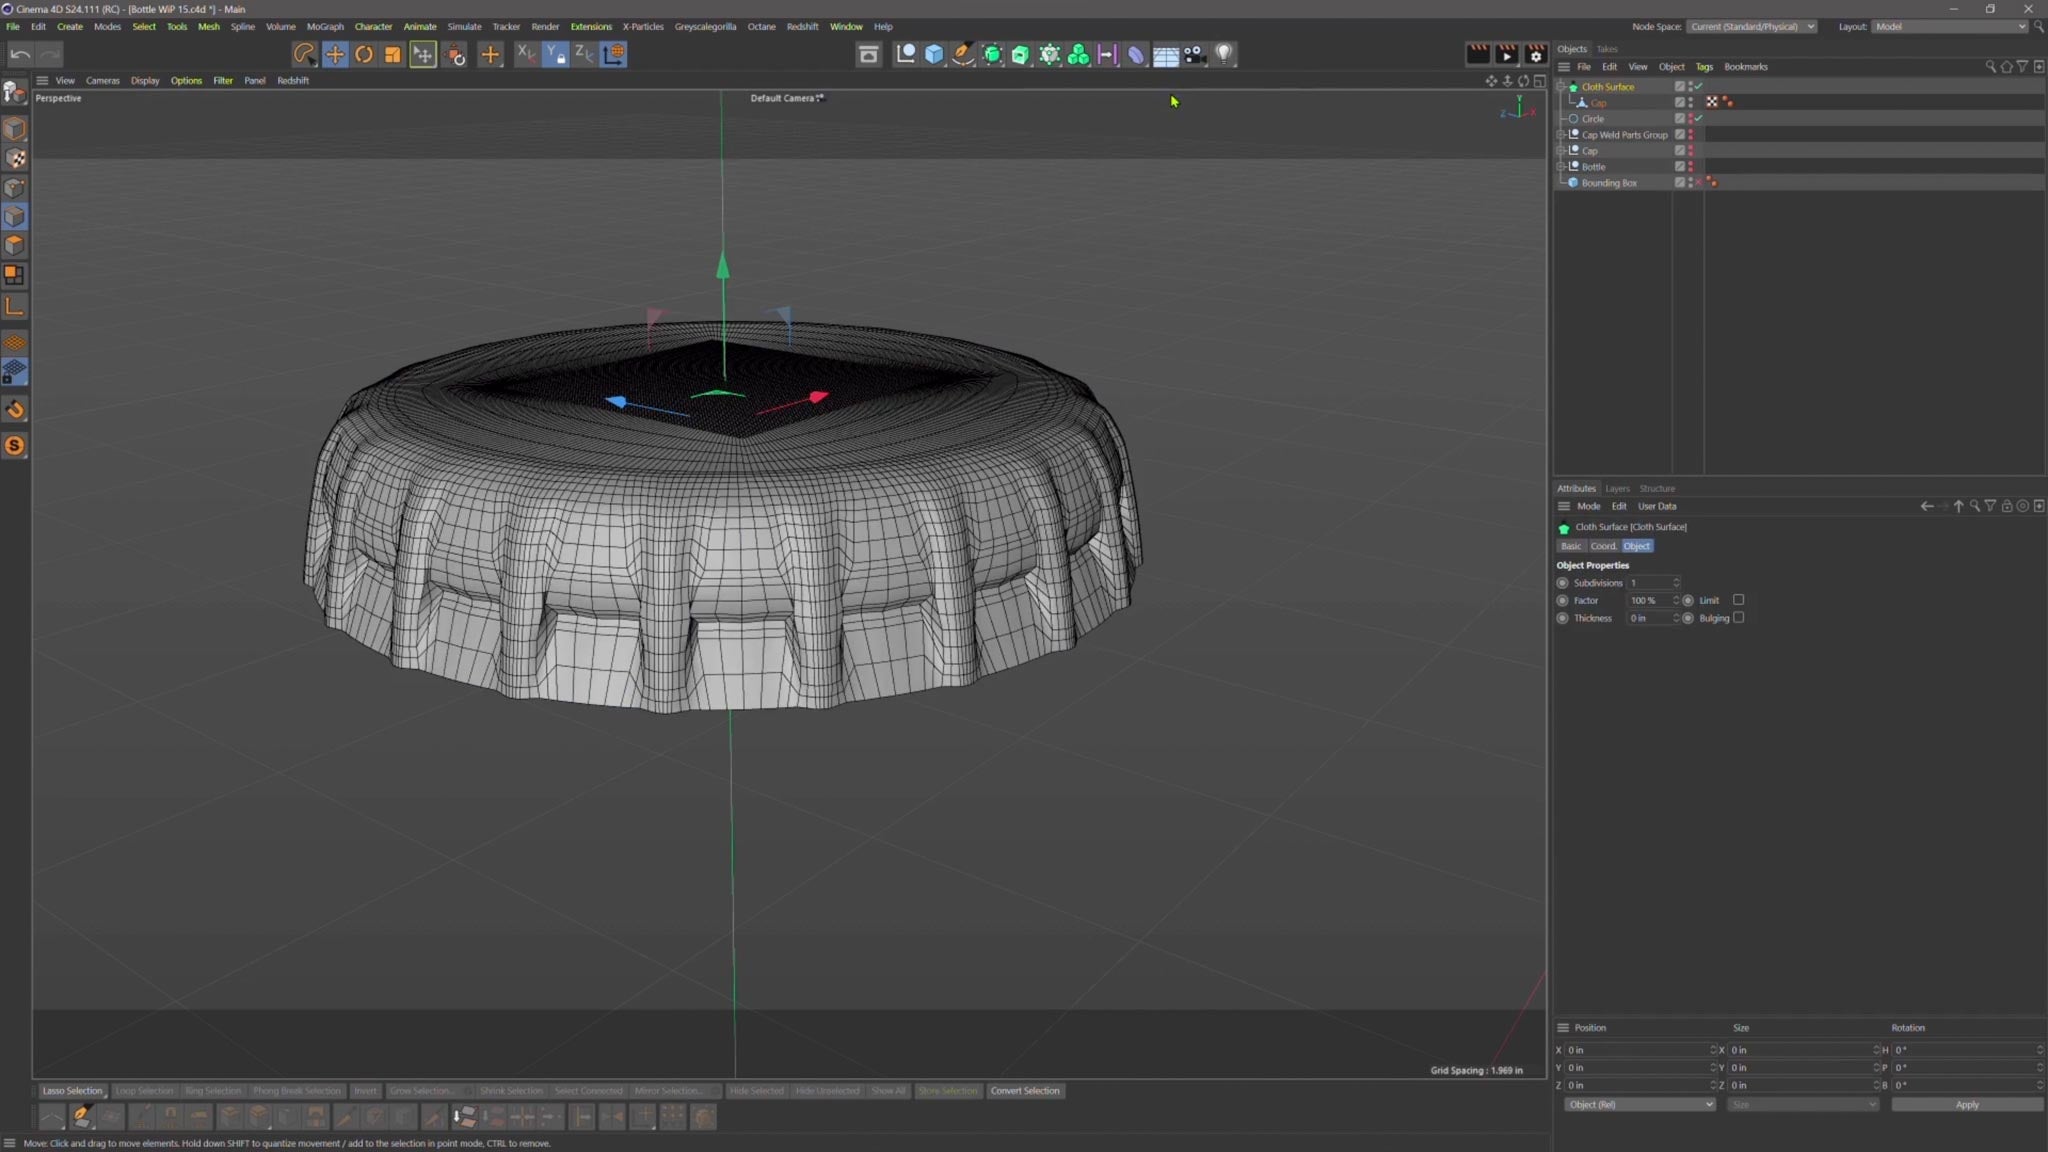Enable the Bulging checkbox
This screenshot has height=1152, width=2048.
coord(1739,618)
